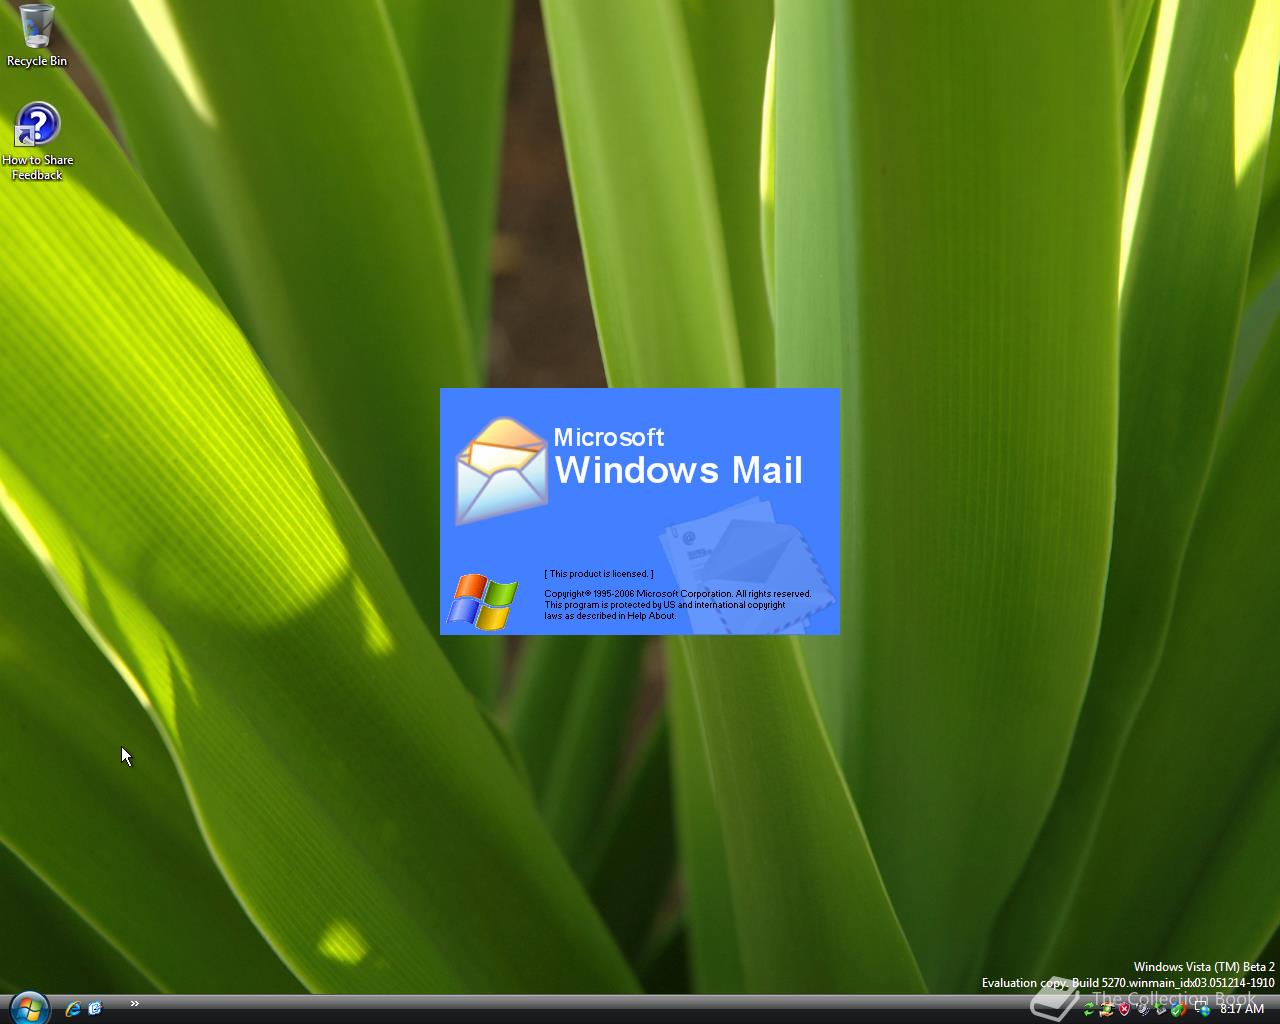Click the green checkmark shield tray icon
Viewport: 1280px width, 1024px height.
tap(1177, 1009)
